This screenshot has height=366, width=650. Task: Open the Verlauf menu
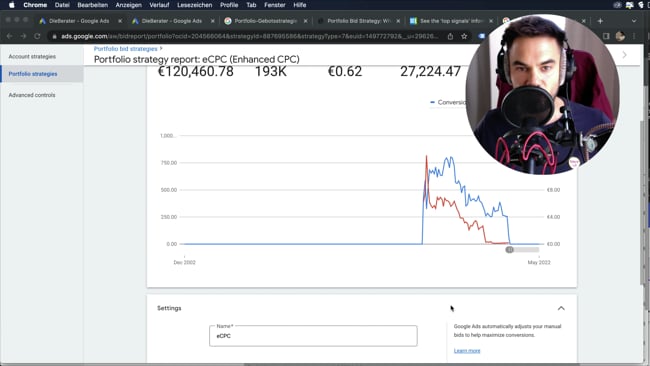click(x=159, y=5)
